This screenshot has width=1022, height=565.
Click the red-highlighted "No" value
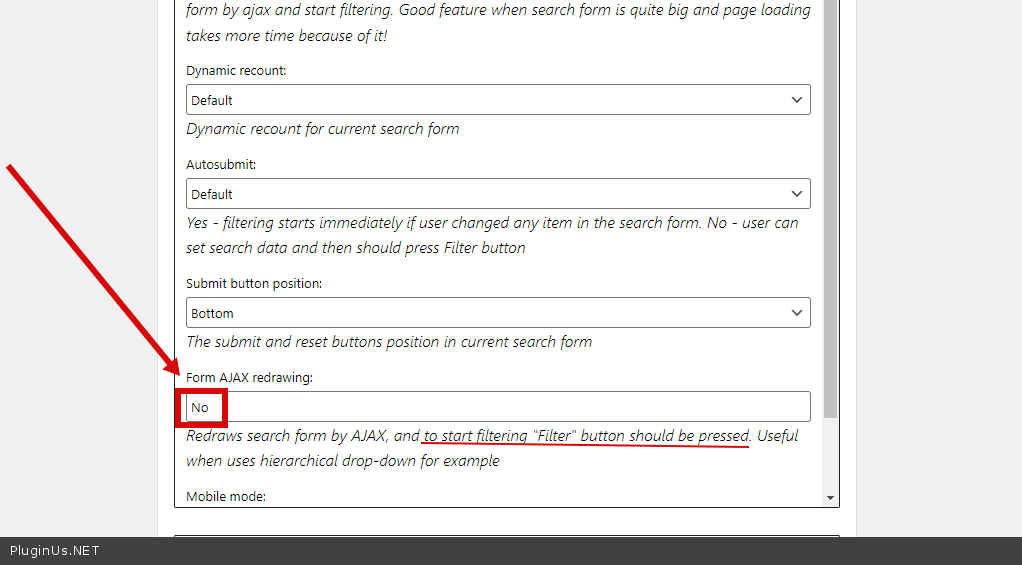(201, 407)
